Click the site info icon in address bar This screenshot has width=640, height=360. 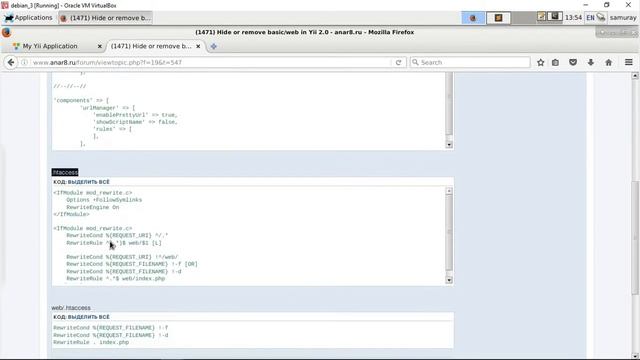24,62
